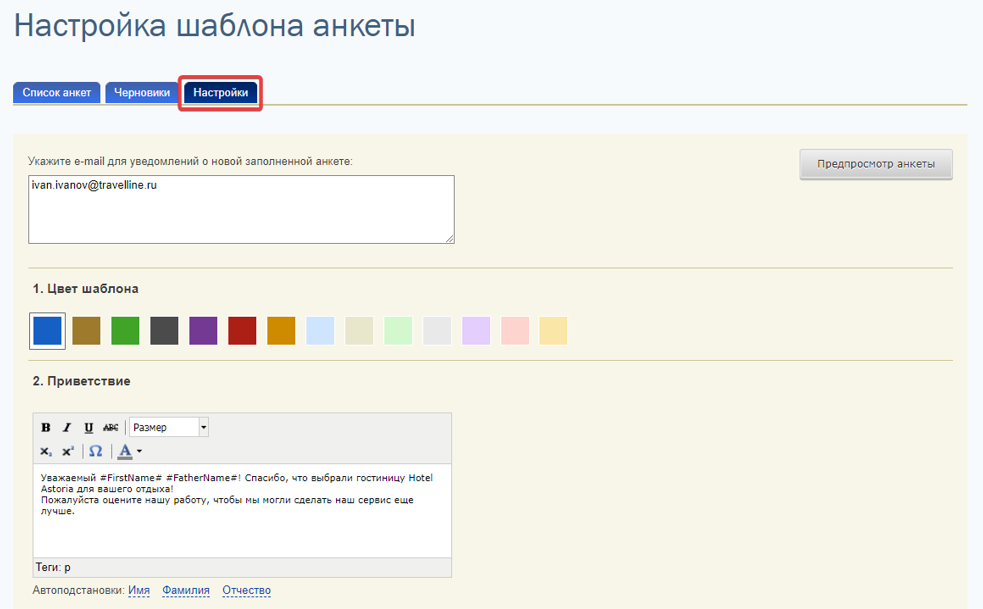Image resolution: width=983 pixels, height=609 pixels.
Task: Apply subscript formatting
Action: coord(46,451)
